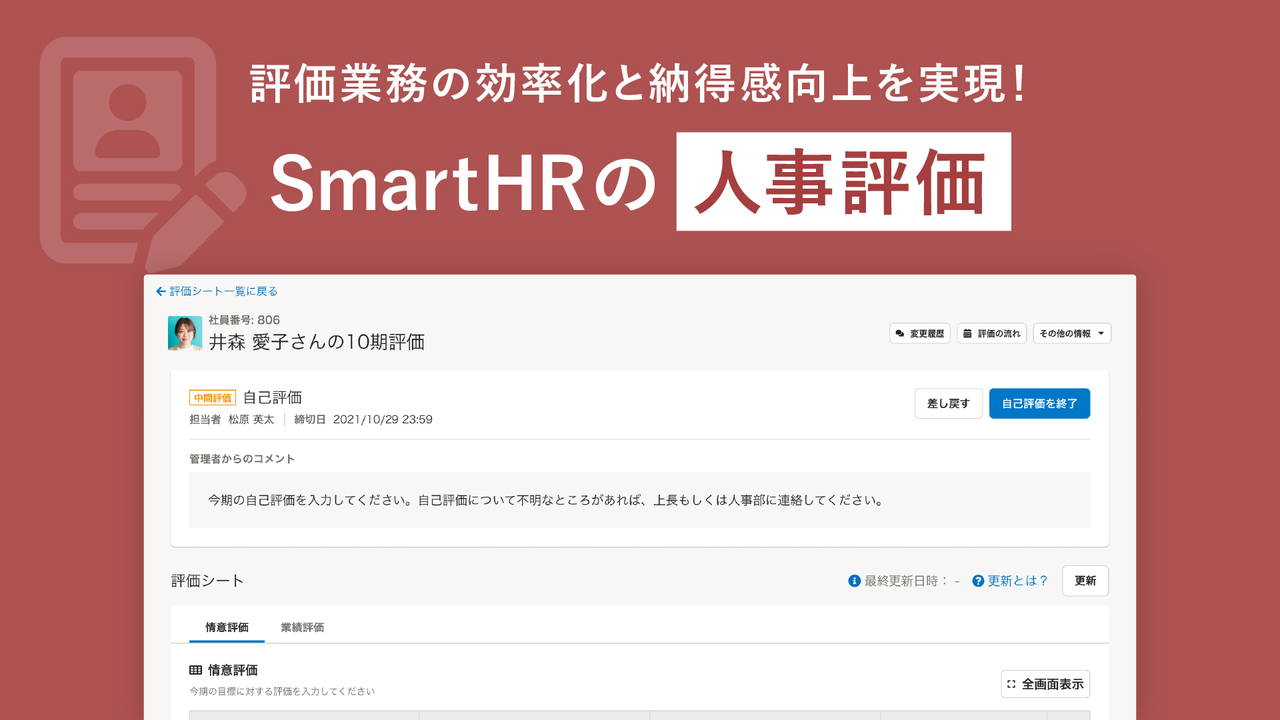Click the 評価シート section heading

coord(207,580)
